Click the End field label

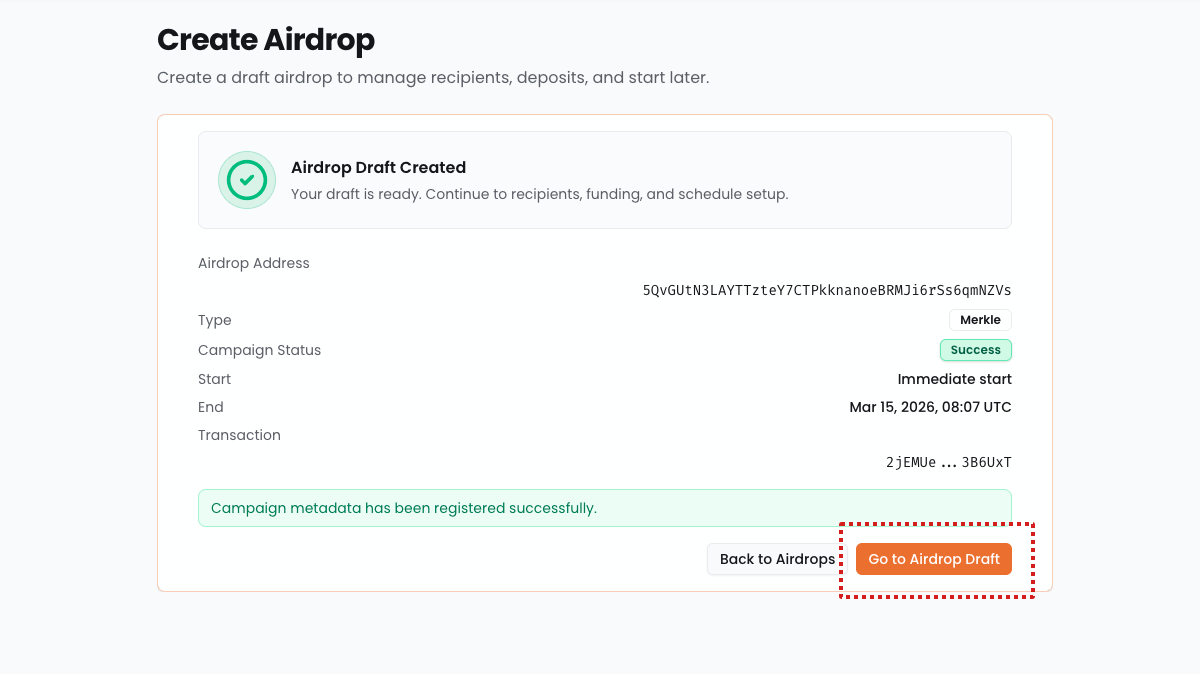click(211, 407)
